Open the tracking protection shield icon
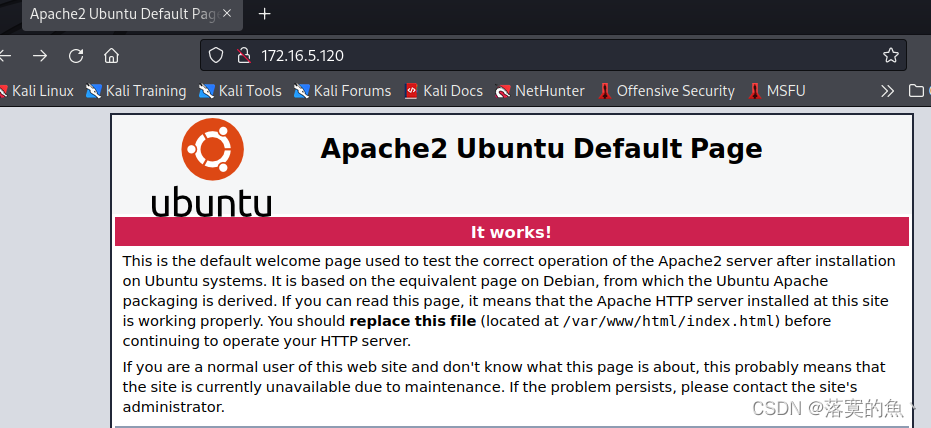Image resolution: width=931 pixels, height=428 pixels. pos(217,55)
